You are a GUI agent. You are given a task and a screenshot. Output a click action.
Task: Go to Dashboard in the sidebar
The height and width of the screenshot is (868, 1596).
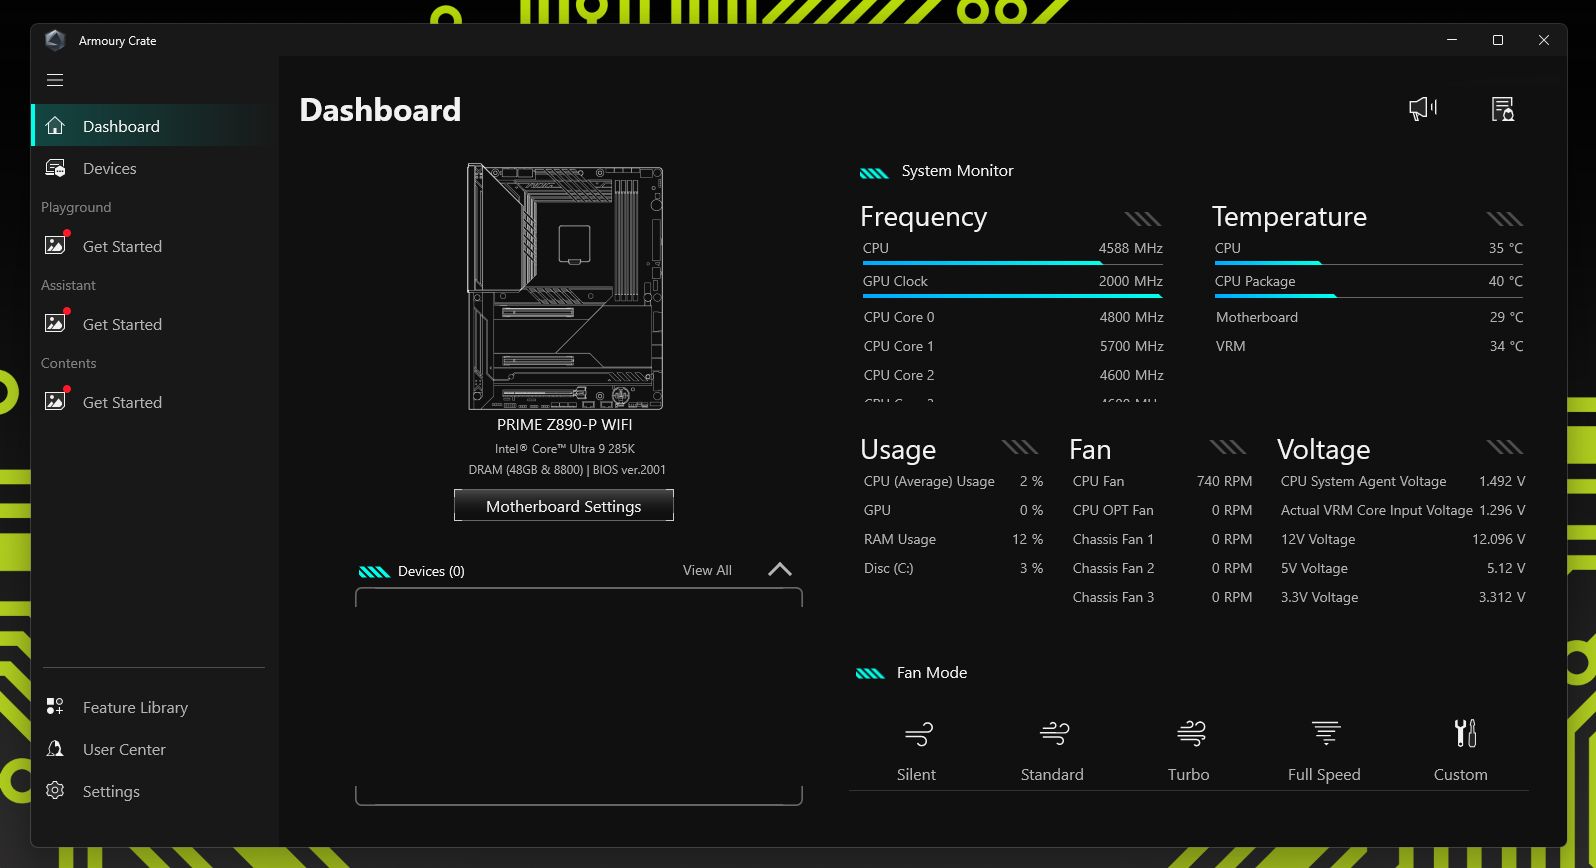[x=155, y=126]
